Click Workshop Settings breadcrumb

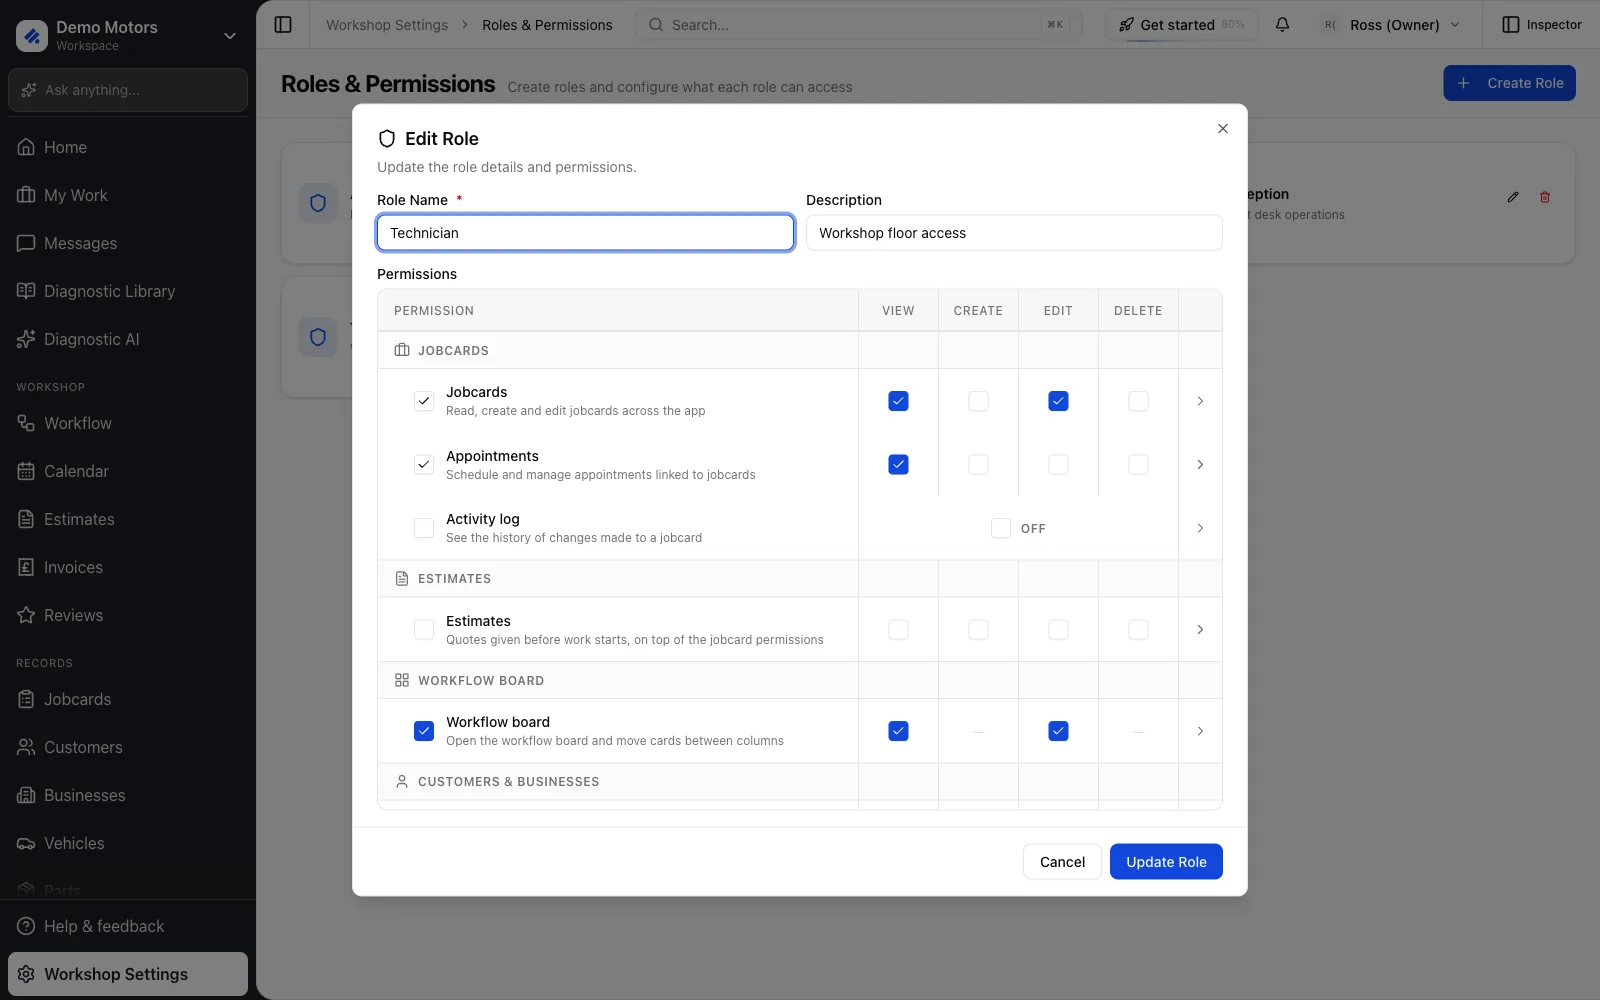tap(387, 25)
